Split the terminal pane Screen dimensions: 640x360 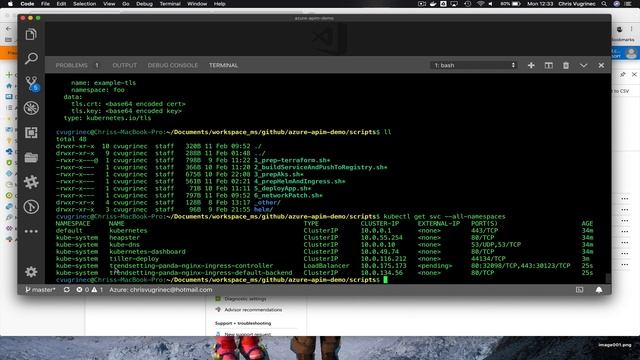549,65
